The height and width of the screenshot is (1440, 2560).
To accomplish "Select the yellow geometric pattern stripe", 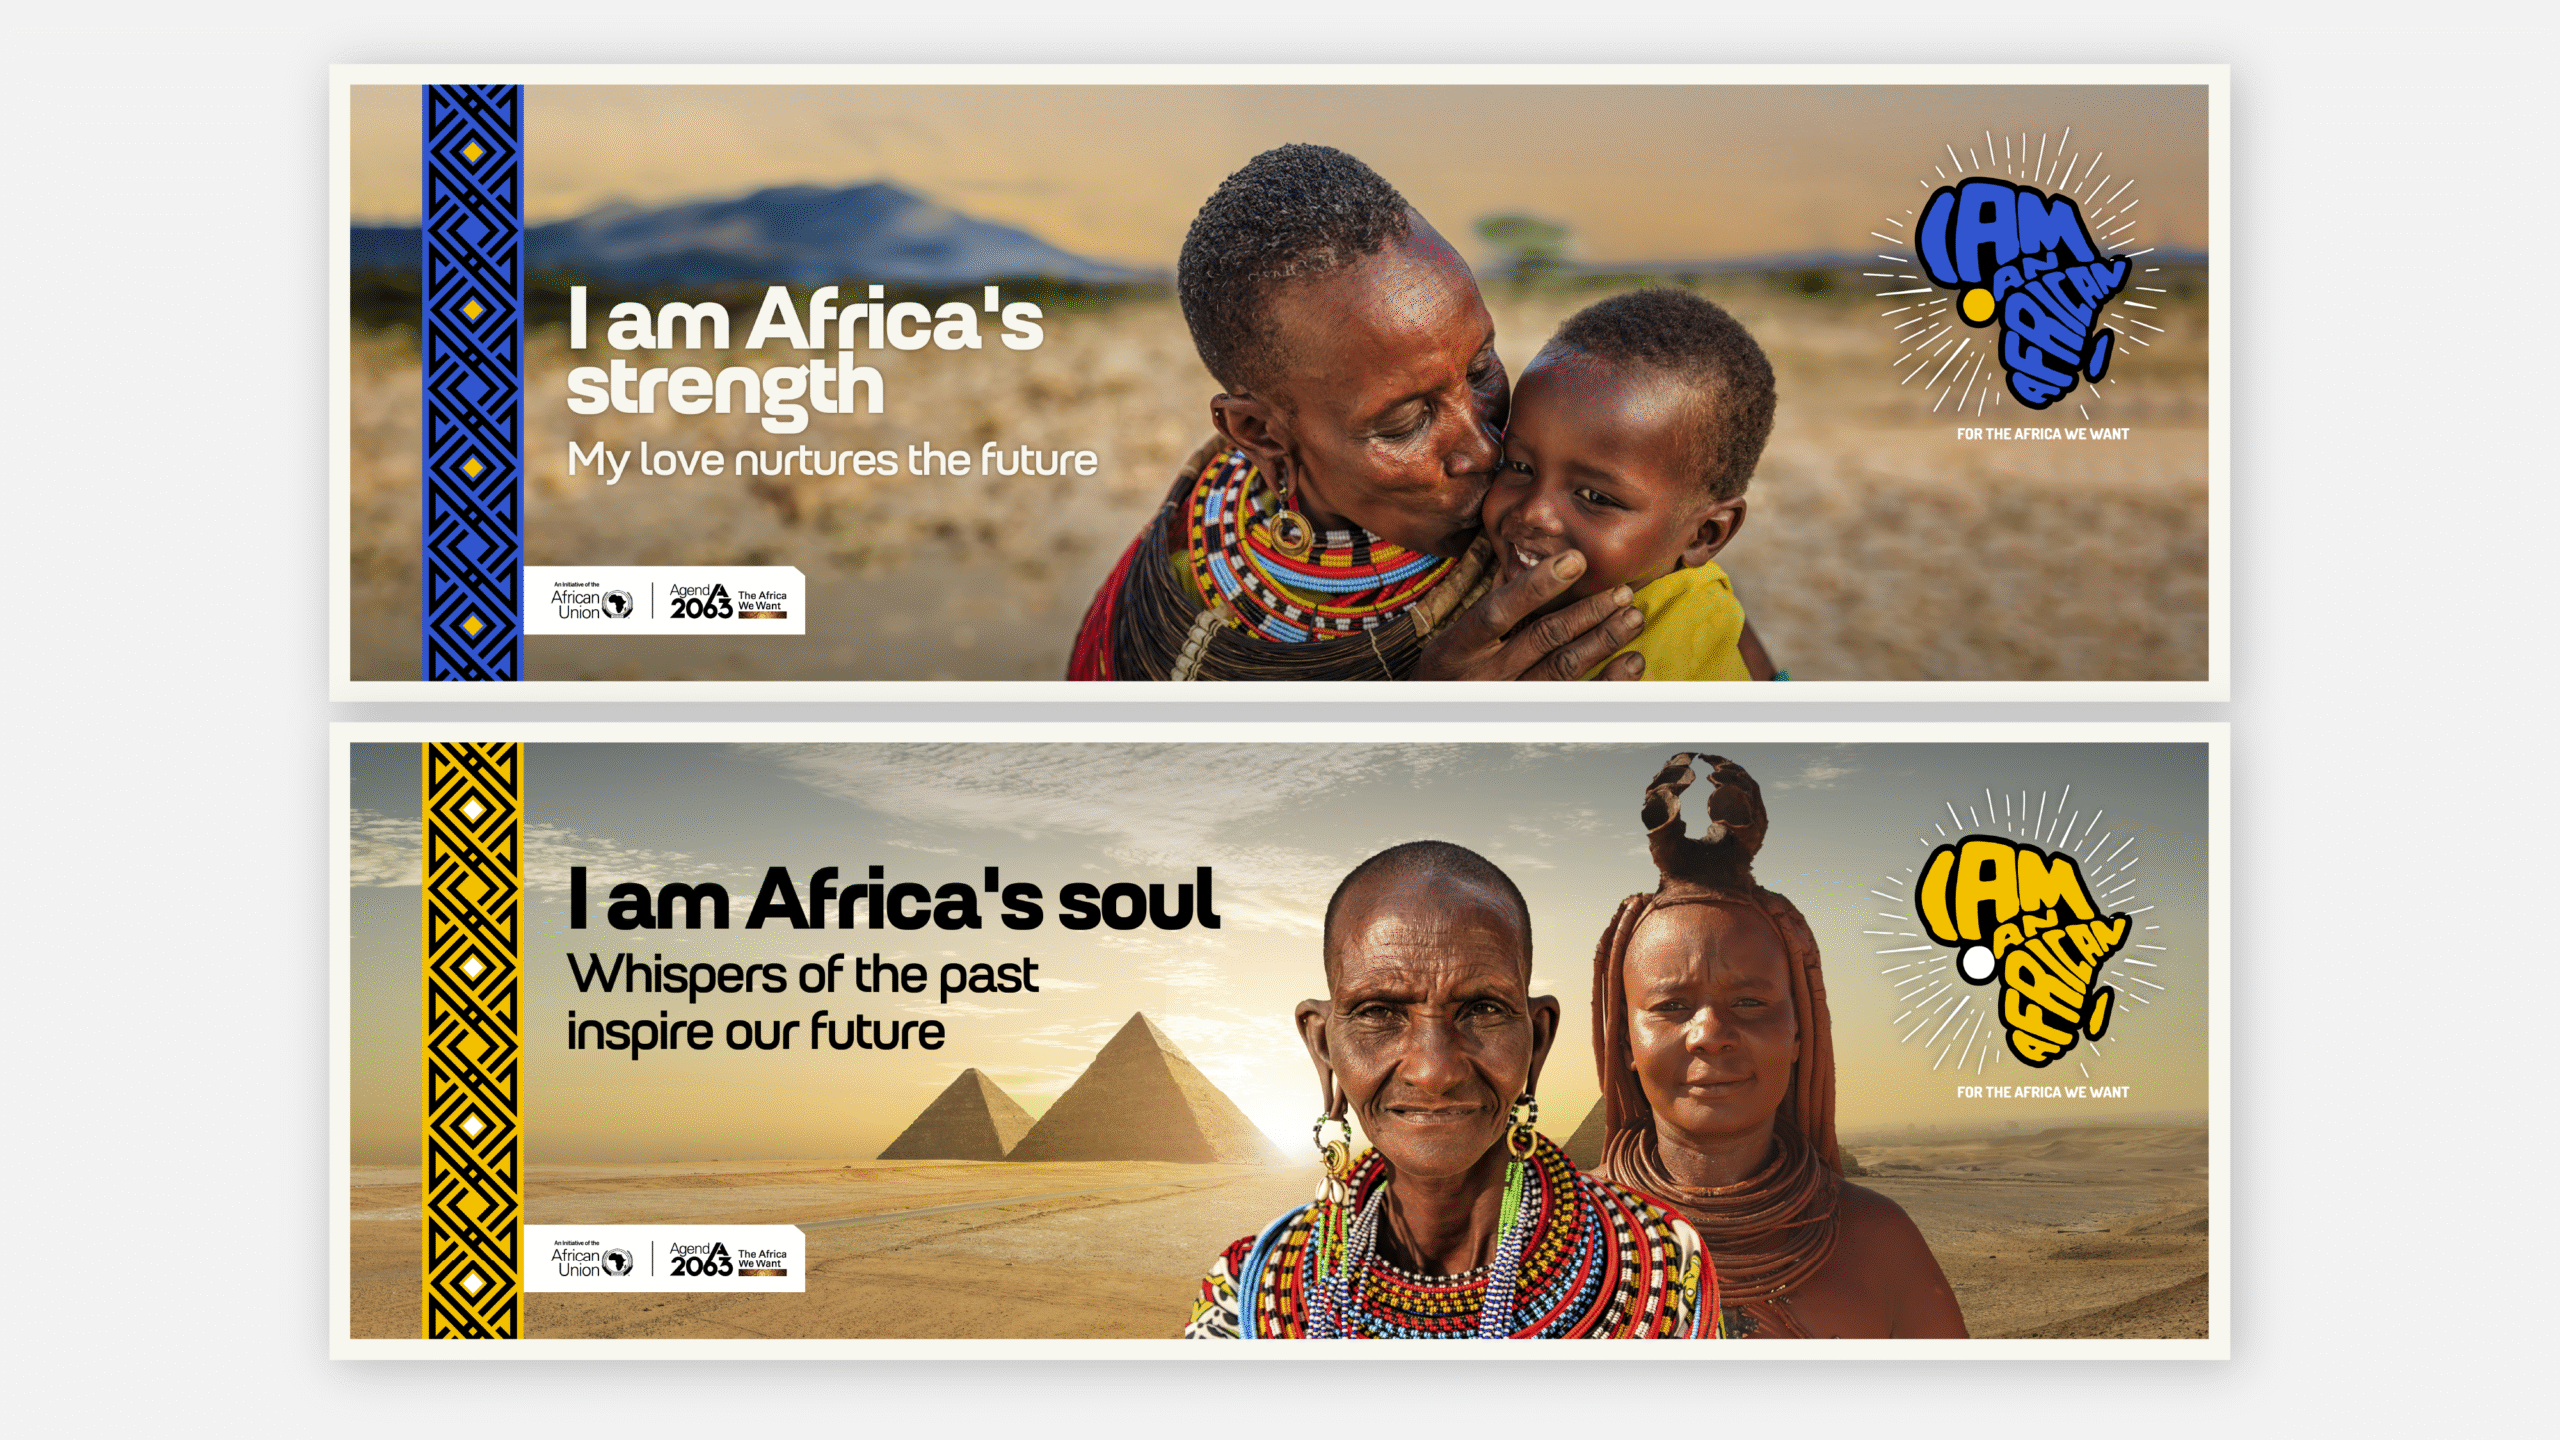I will (x=473, y=1040).
